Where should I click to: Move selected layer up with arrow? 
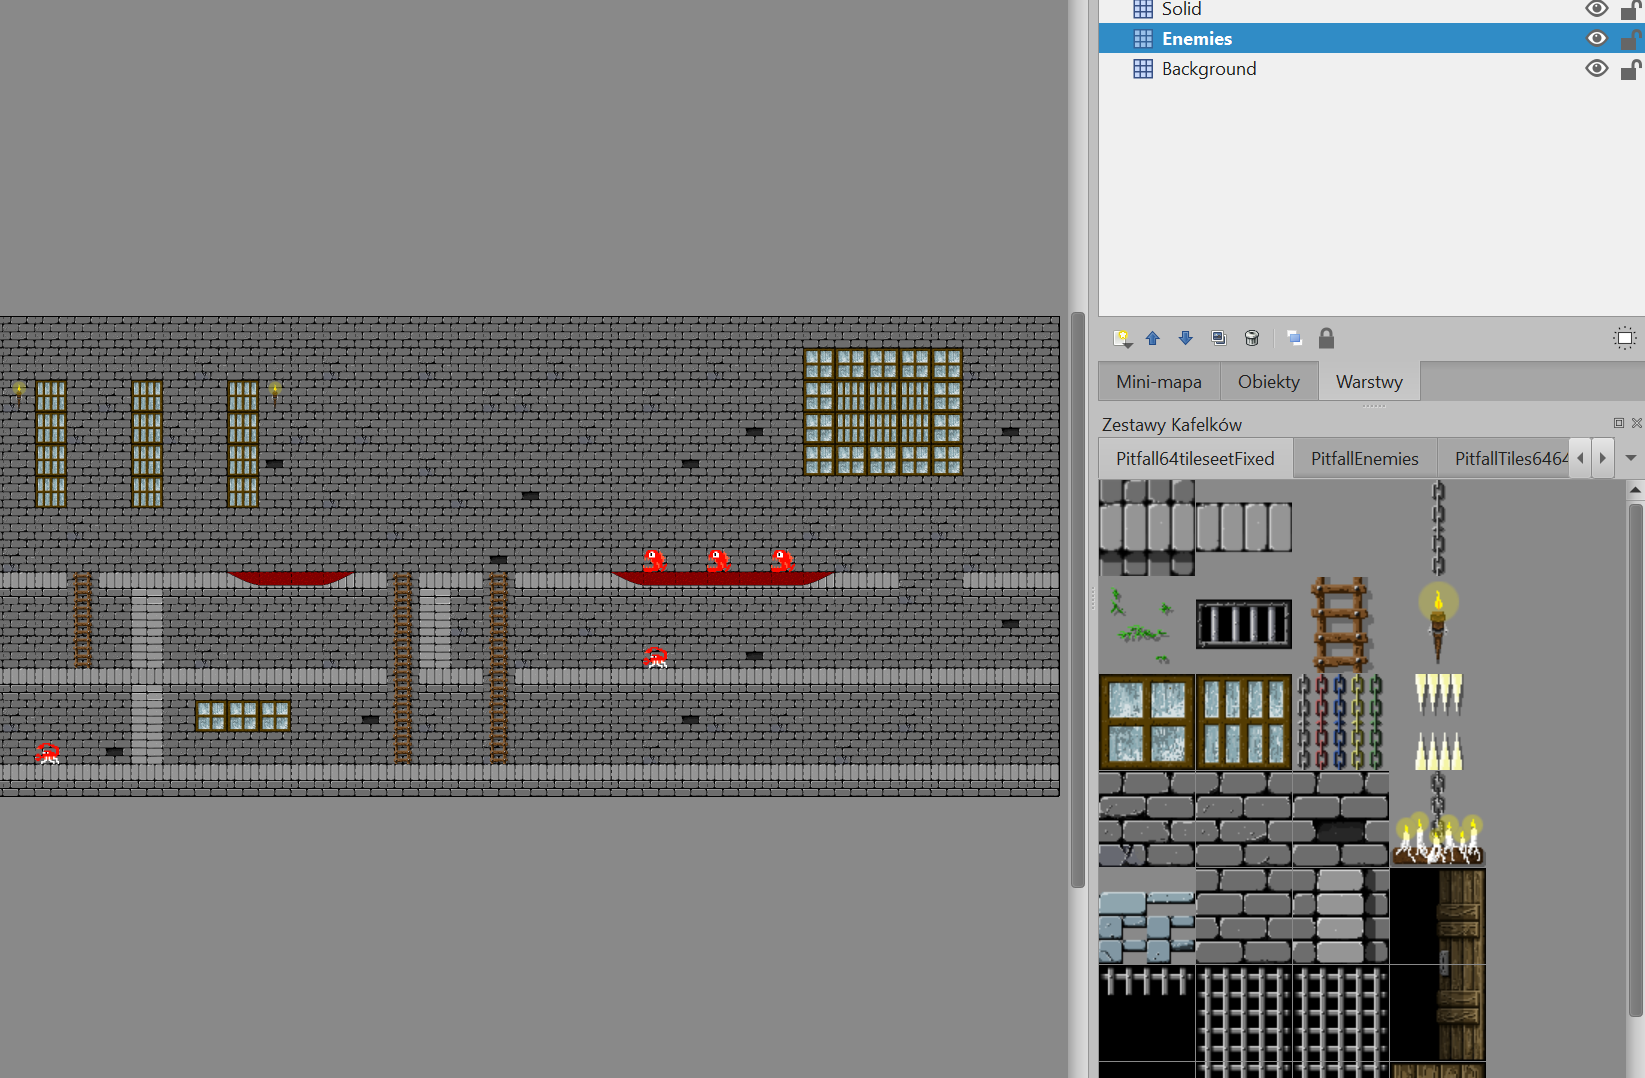[1153, 338]
